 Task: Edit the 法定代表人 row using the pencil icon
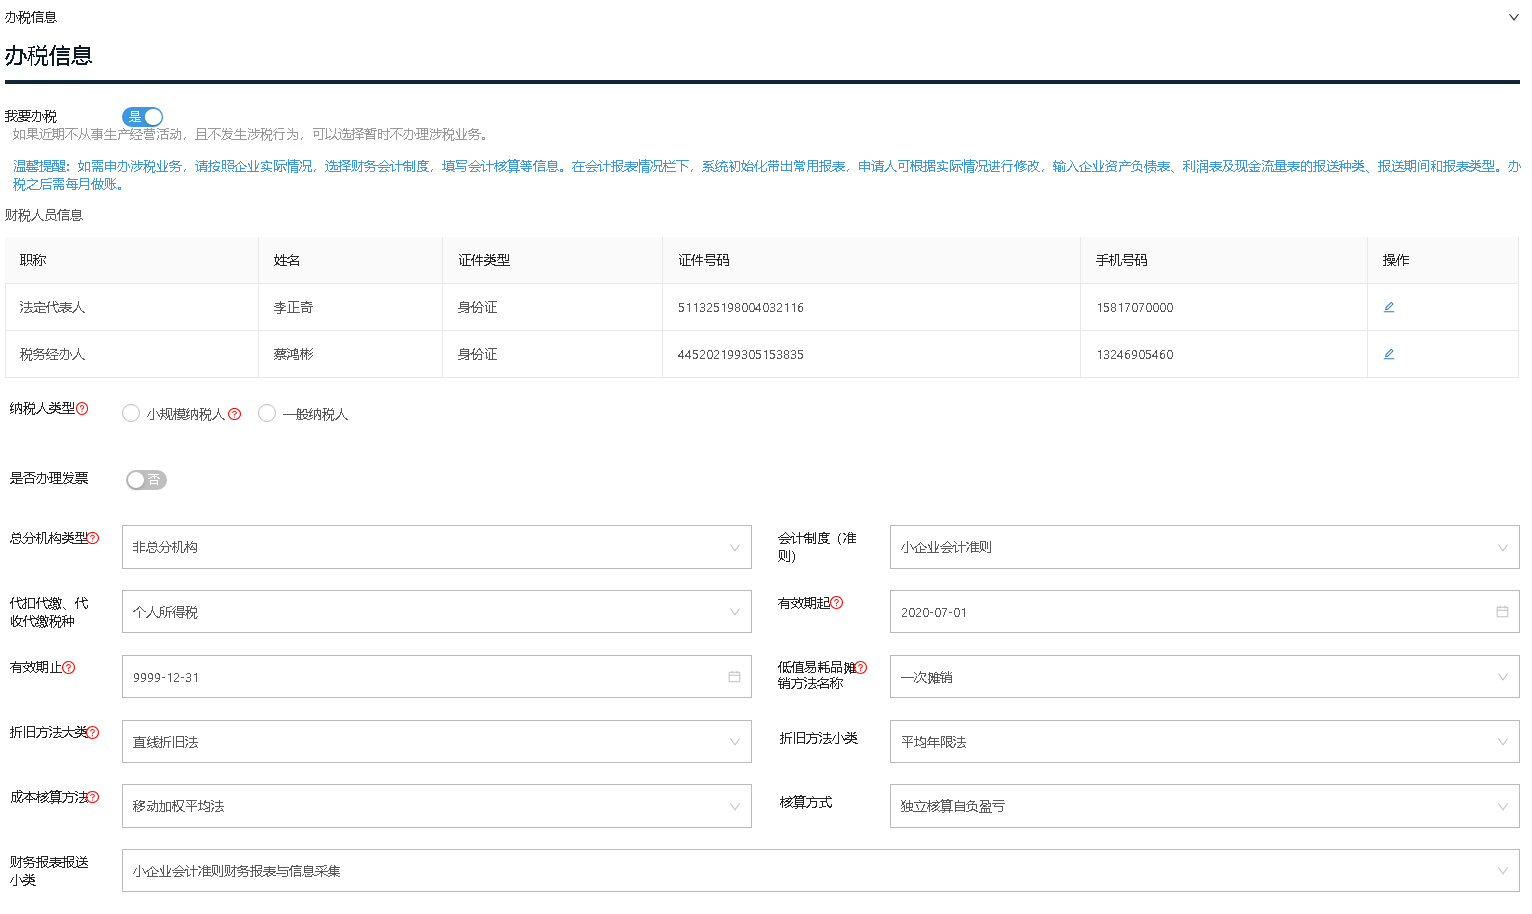[x=1389, y=307]
